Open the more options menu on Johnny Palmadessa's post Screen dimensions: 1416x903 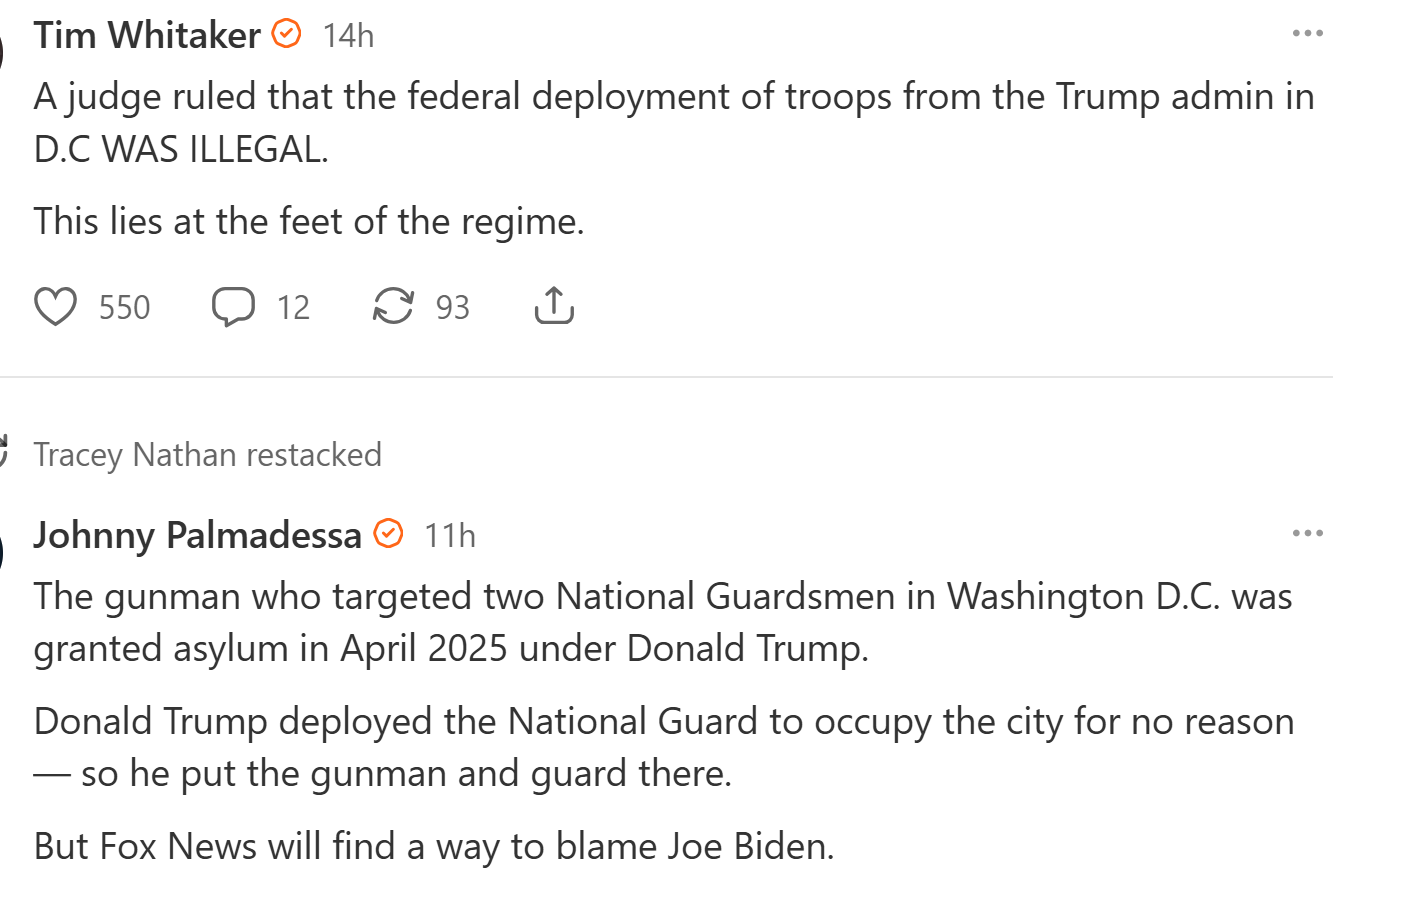[x=1307, y=534]
